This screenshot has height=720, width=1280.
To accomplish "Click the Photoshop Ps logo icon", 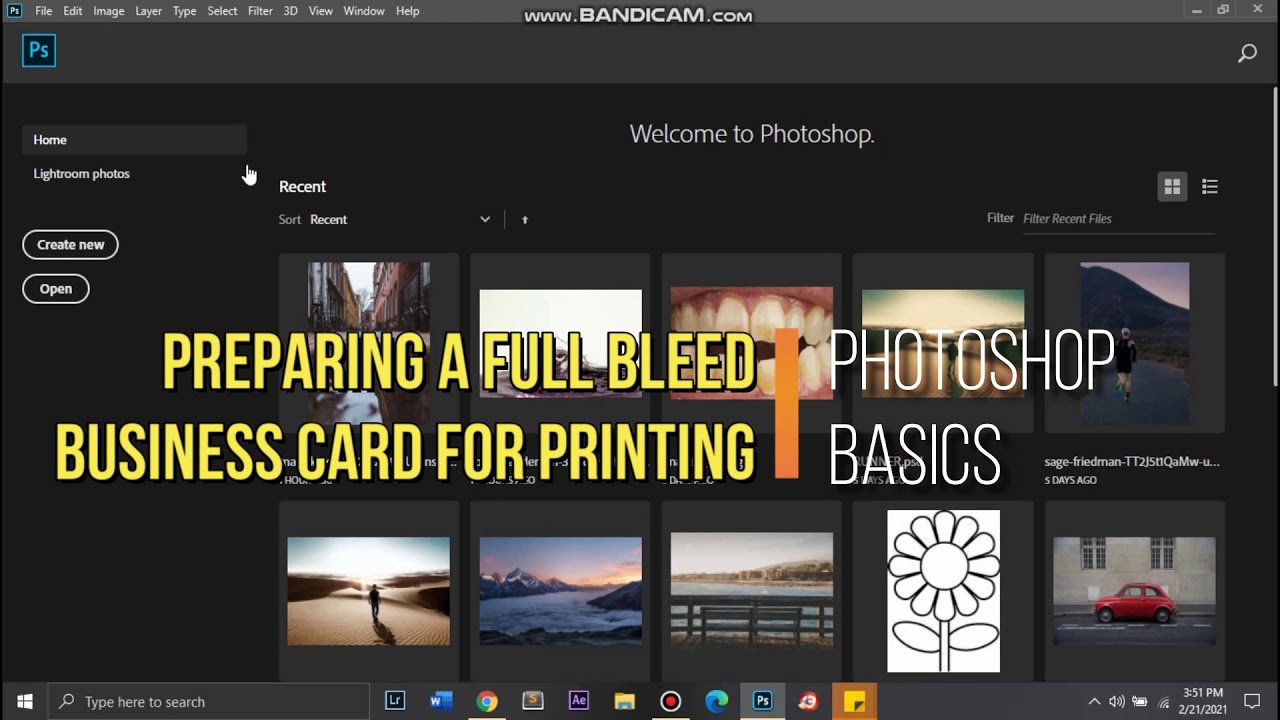I will [39, 50].
